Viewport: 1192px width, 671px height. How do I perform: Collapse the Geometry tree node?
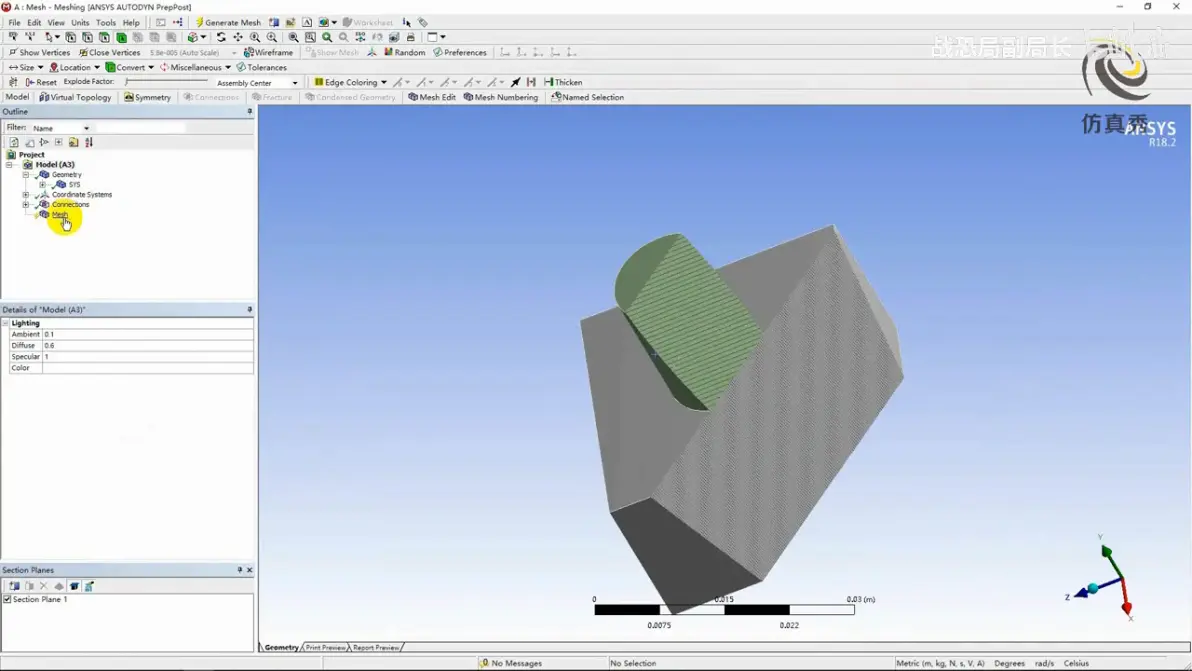(26, 175)
